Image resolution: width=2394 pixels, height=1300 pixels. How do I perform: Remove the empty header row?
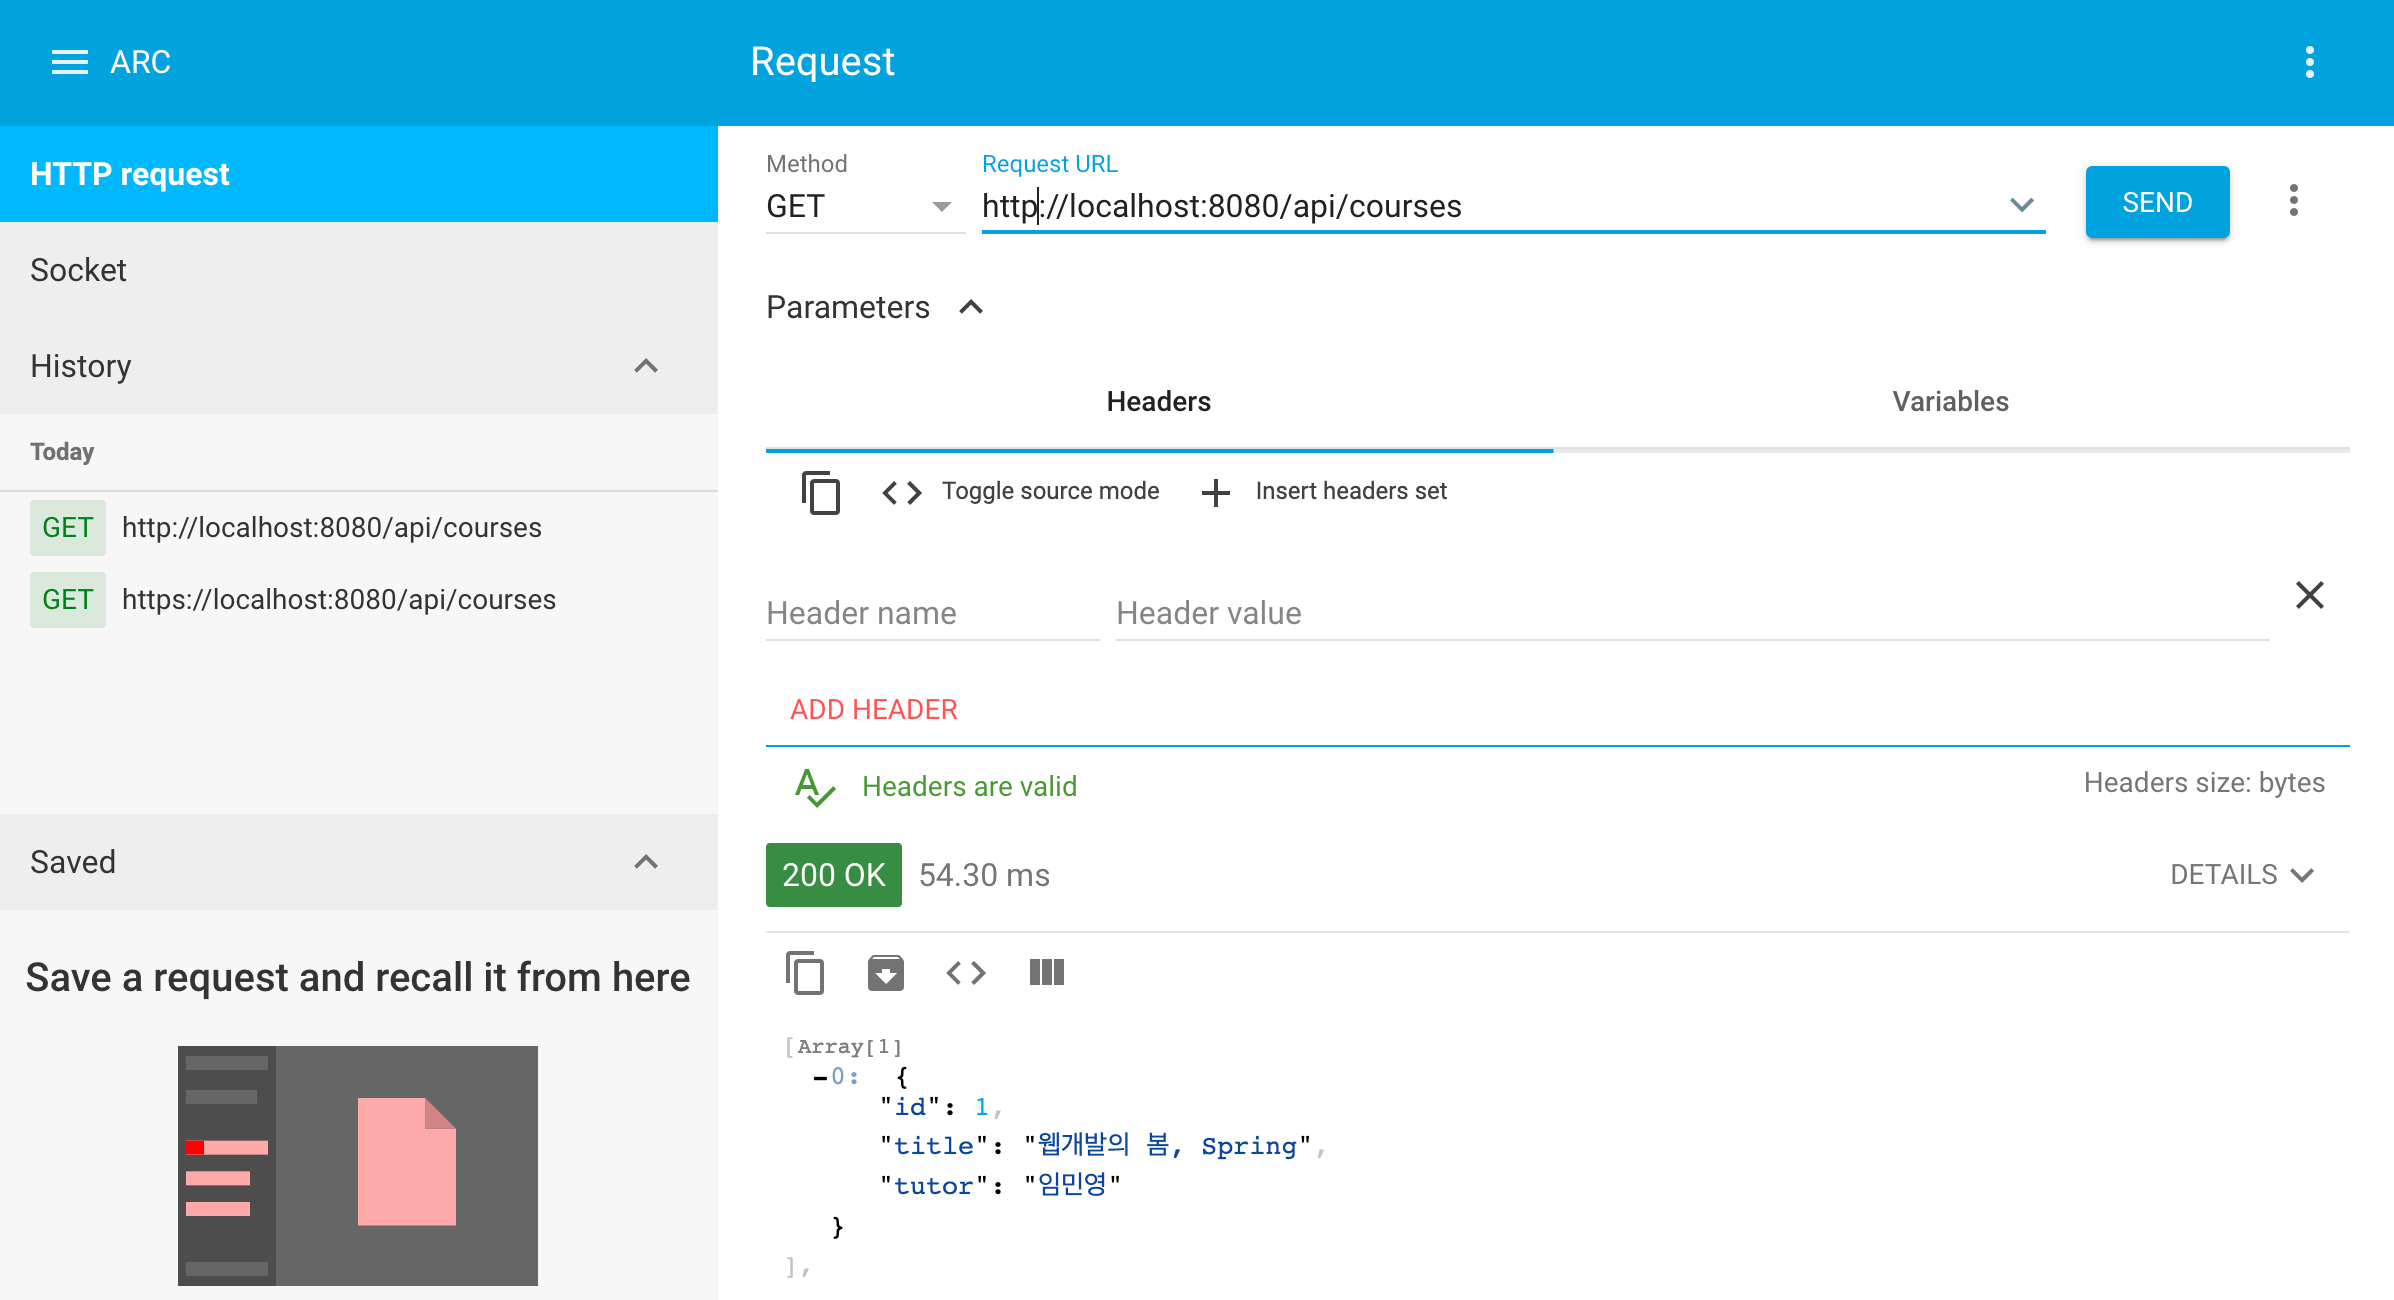point(2309,596)
